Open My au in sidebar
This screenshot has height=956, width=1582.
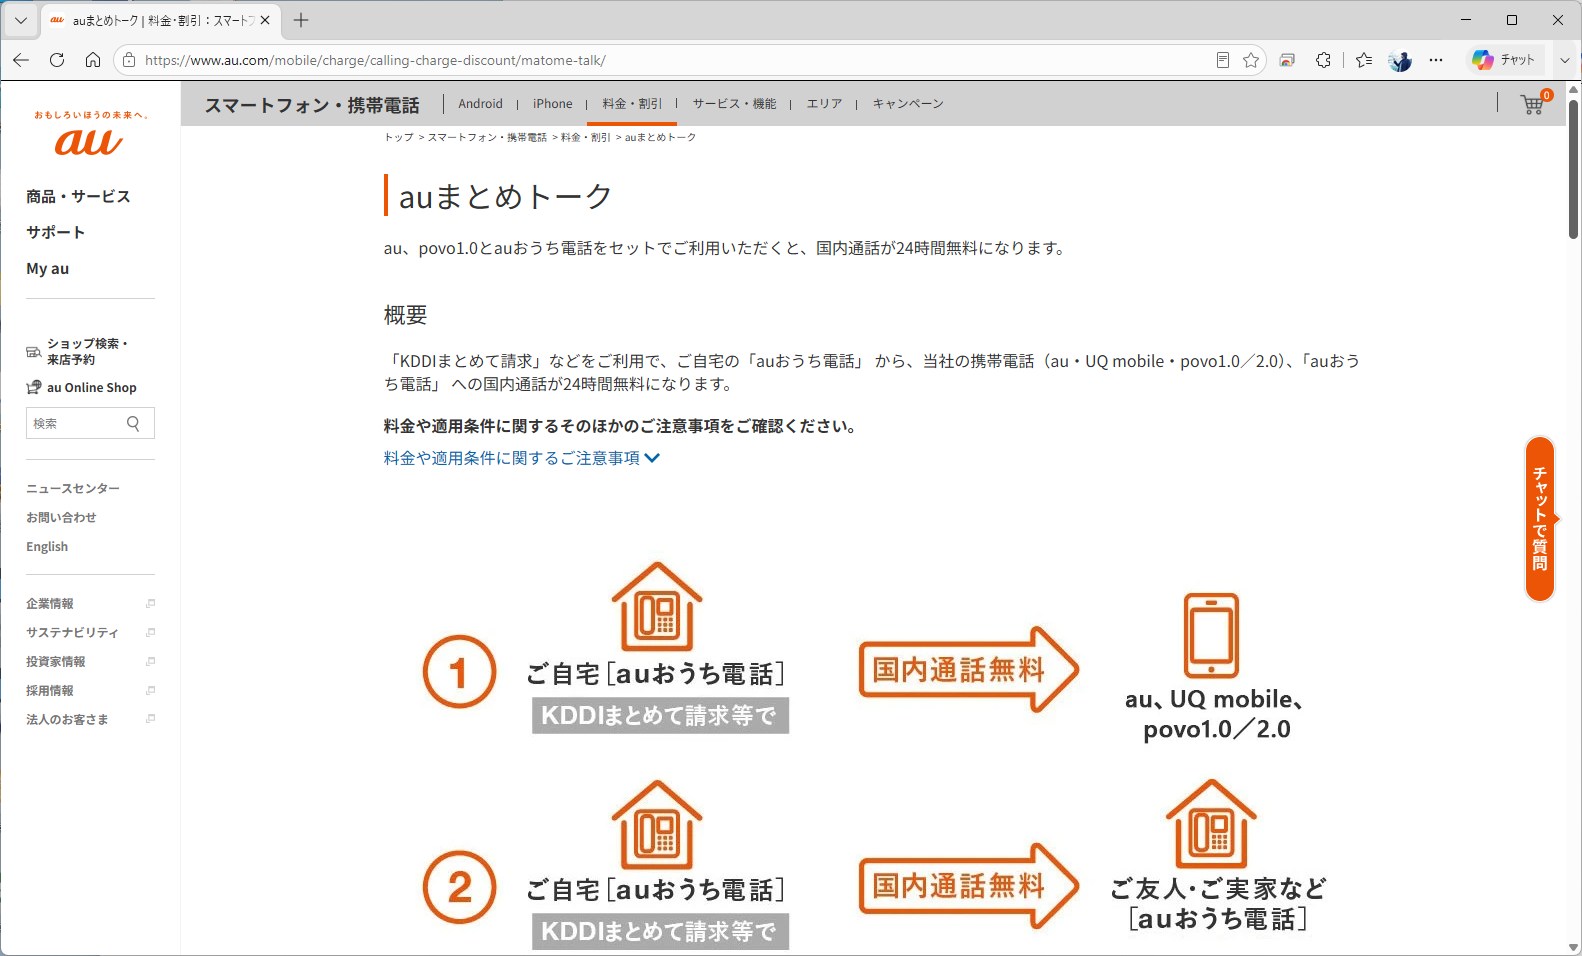[x=48, y=268]
